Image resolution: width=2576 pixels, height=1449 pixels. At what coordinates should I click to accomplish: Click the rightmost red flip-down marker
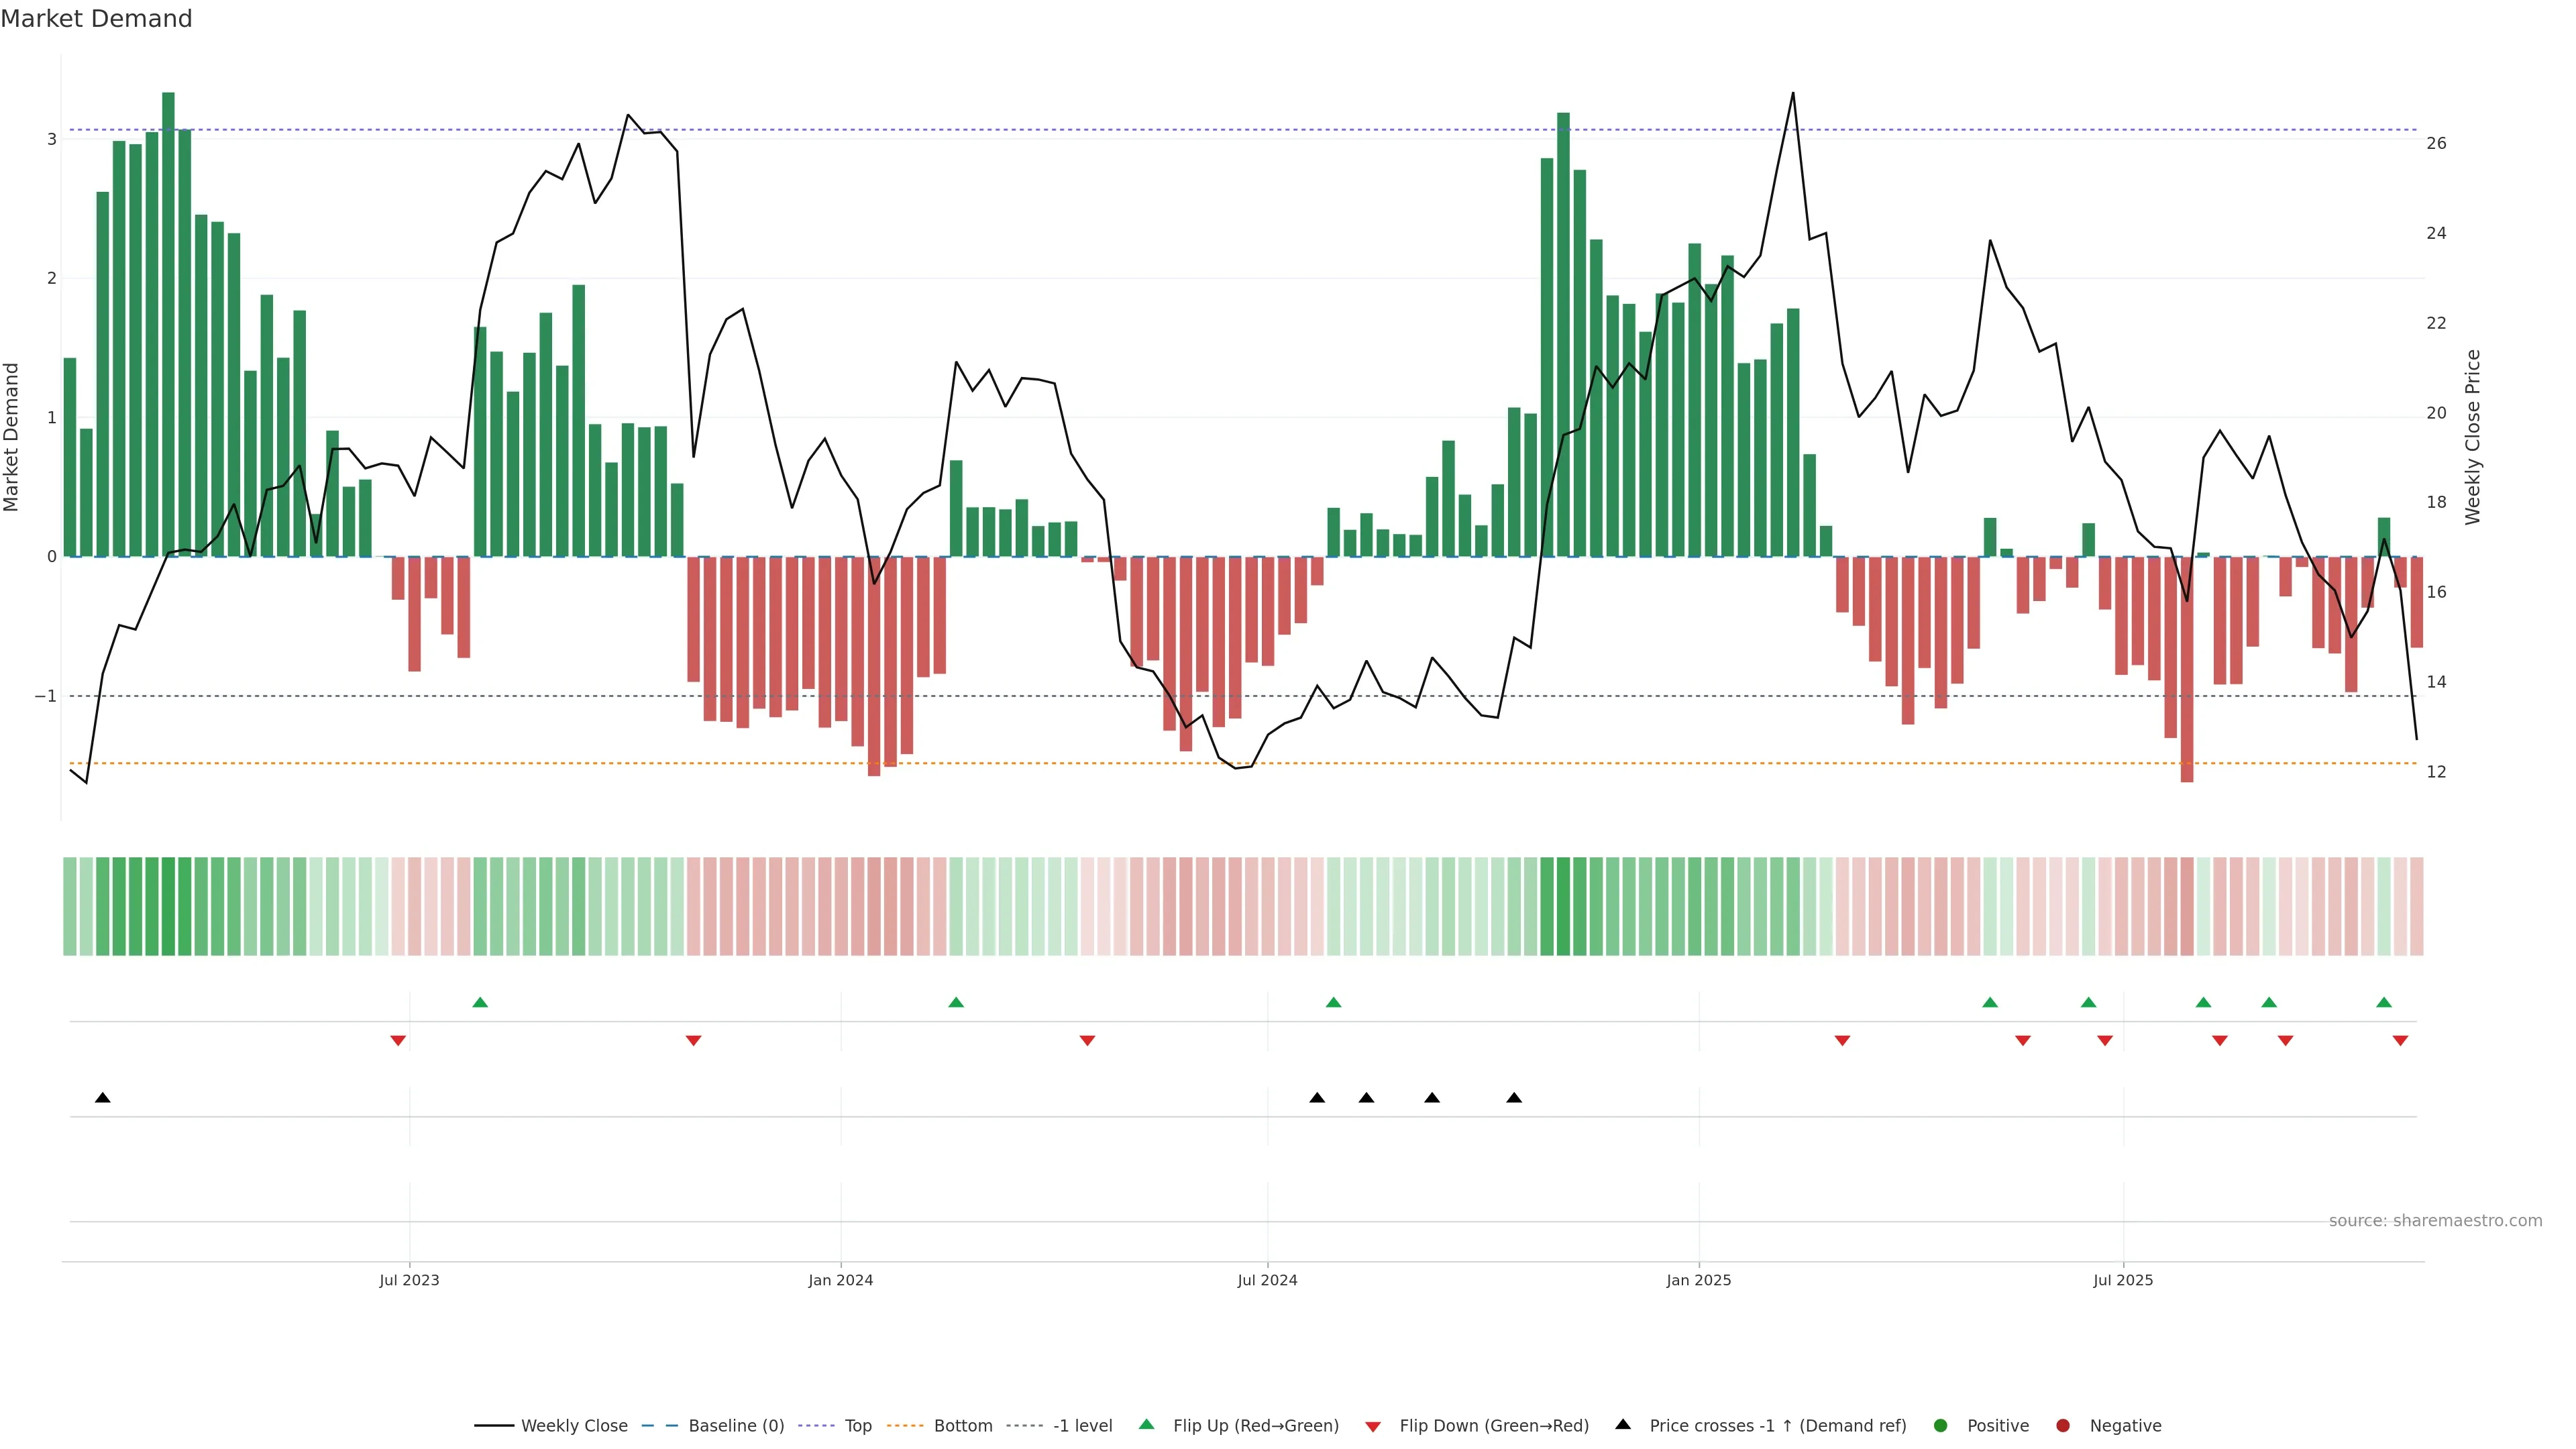(2400, 1041)
